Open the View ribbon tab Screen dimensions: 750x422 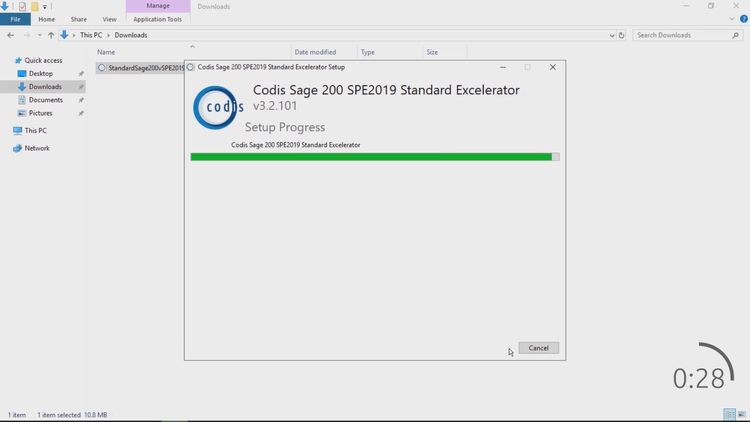click(109, 19)
